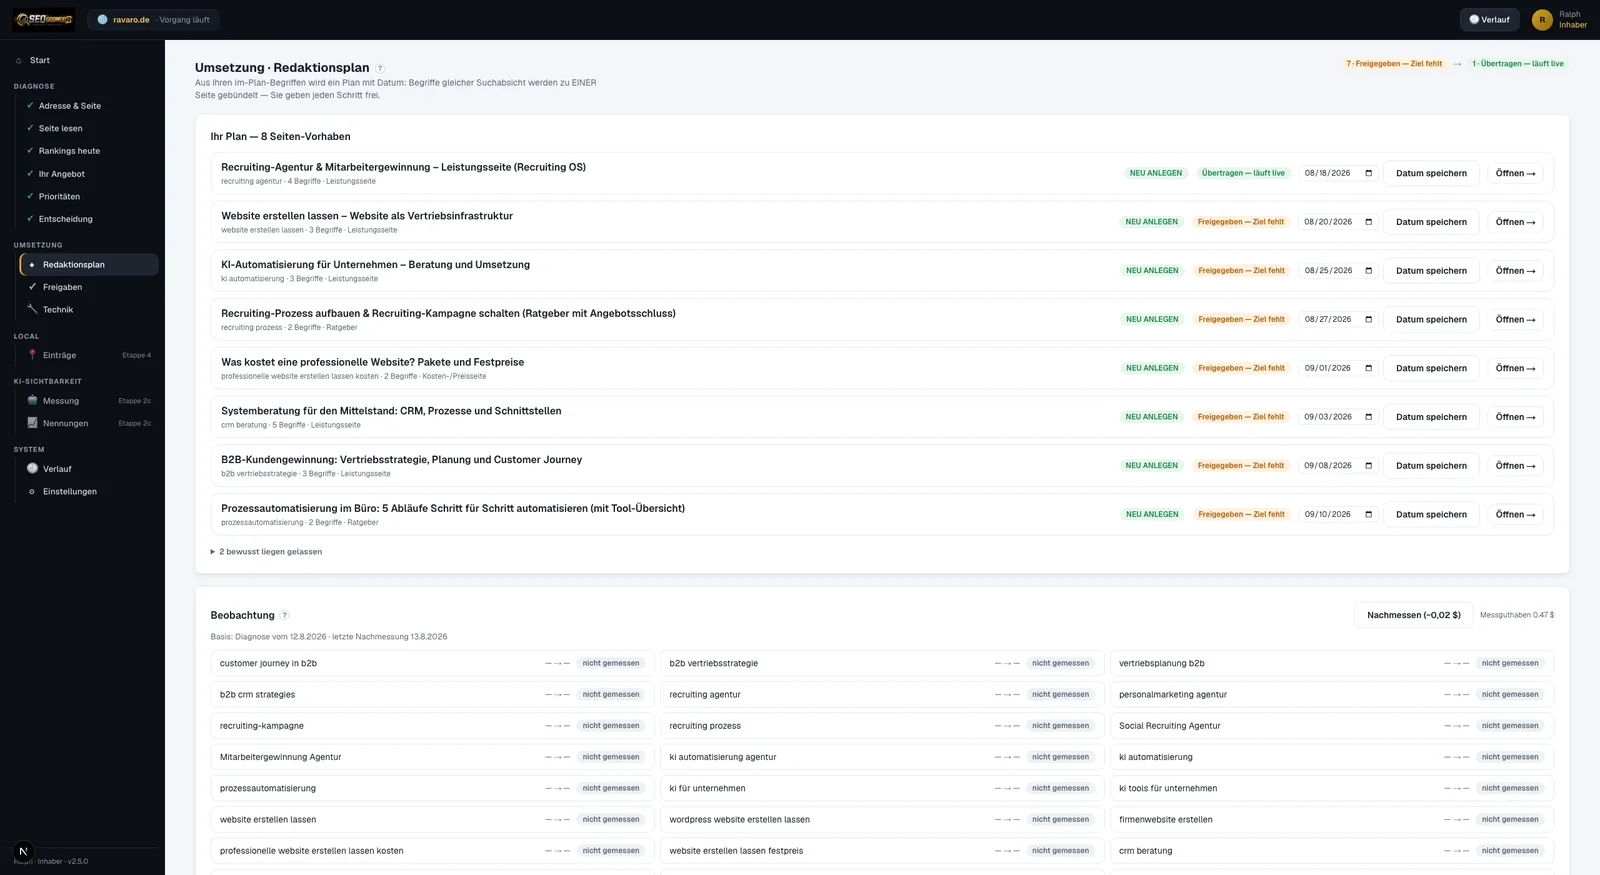This screenshot has width=1600, height=875.
Task: Click the user avatar R in header
Action: [x=1542, y=19]
